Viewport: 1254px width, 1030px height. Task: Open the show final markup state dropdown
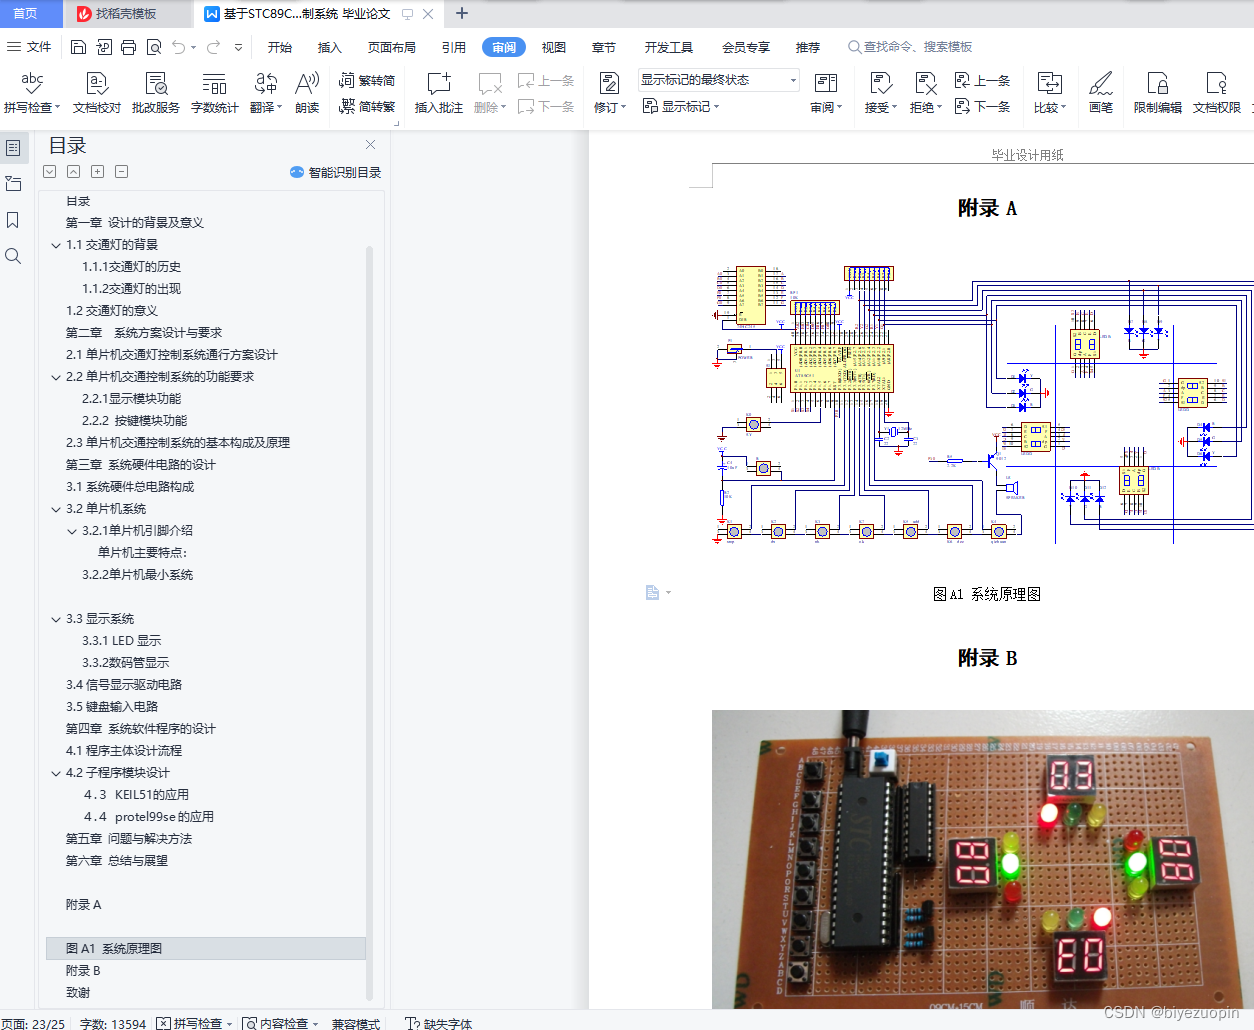(719, 80)
